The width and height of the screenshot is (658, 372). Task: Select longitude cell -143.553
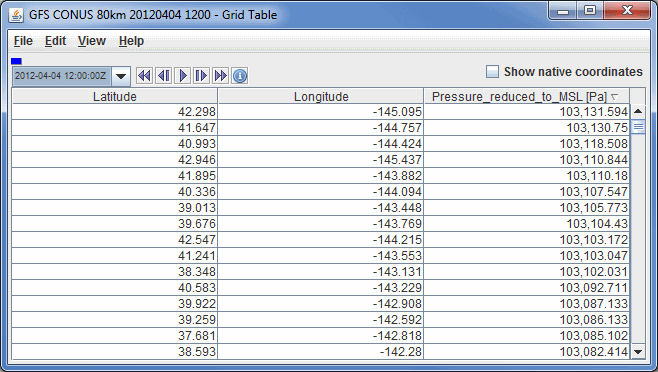321,255
